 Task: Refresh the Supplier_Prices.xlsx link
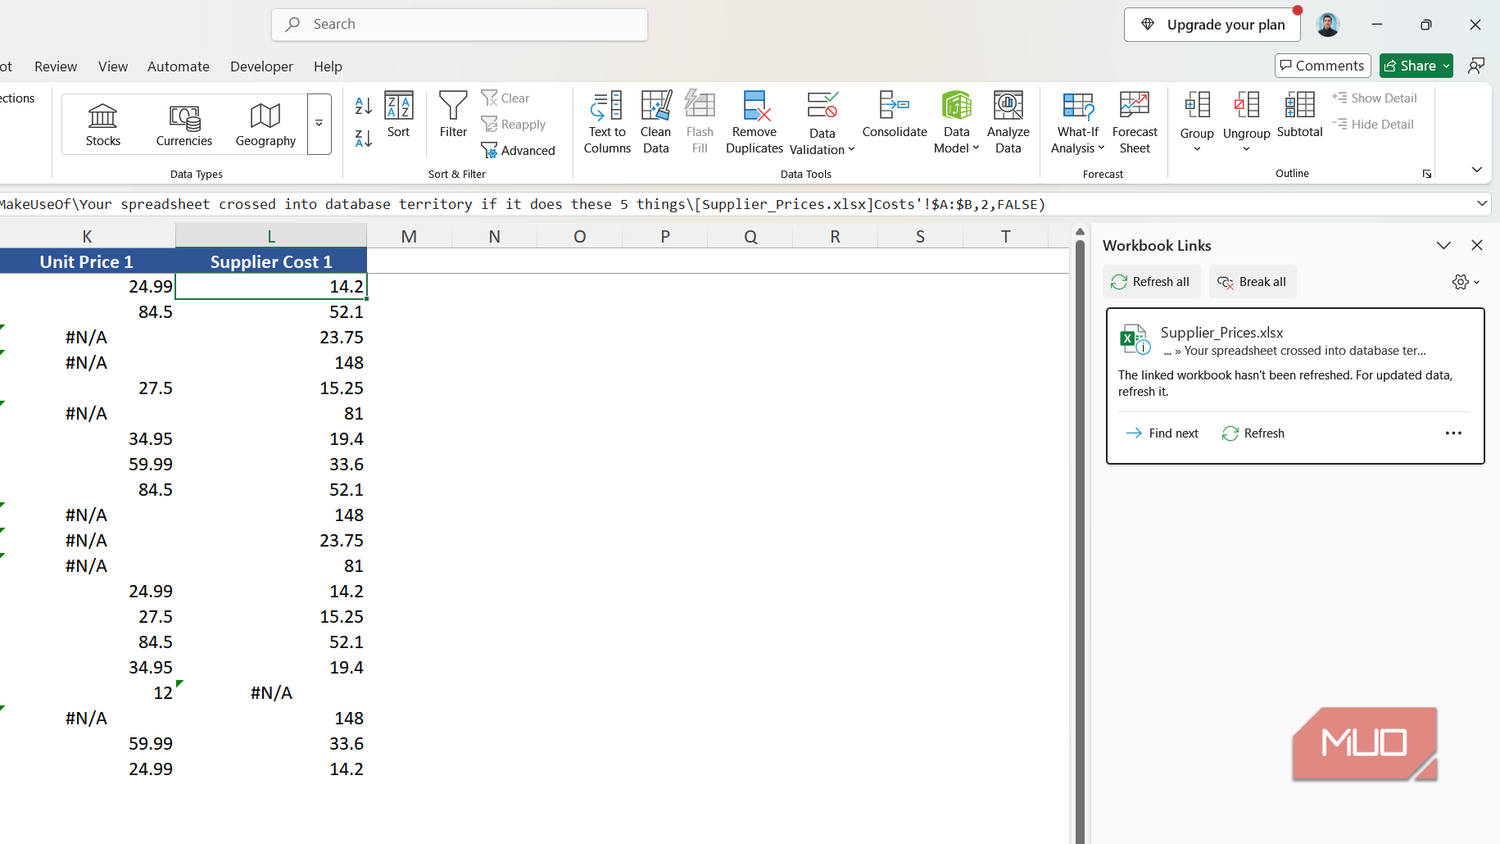point(1253,433)
